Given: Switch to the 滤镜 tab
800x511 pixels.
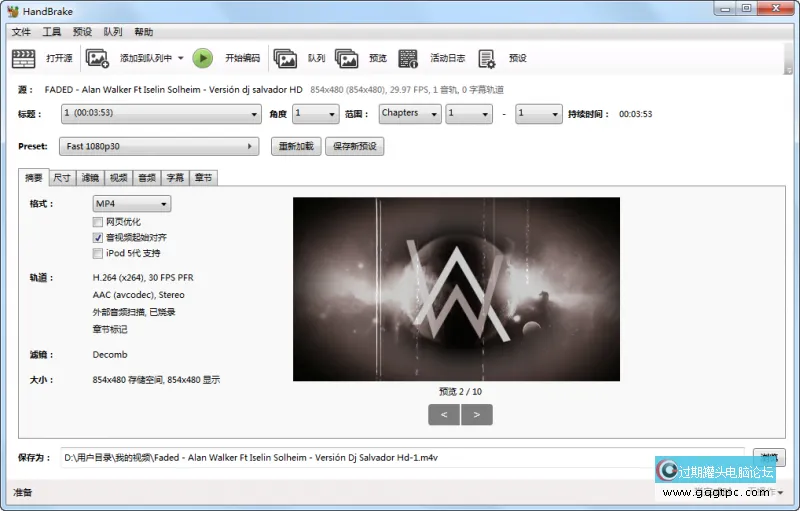Looking at the screenshot, I should coord(90,177).
